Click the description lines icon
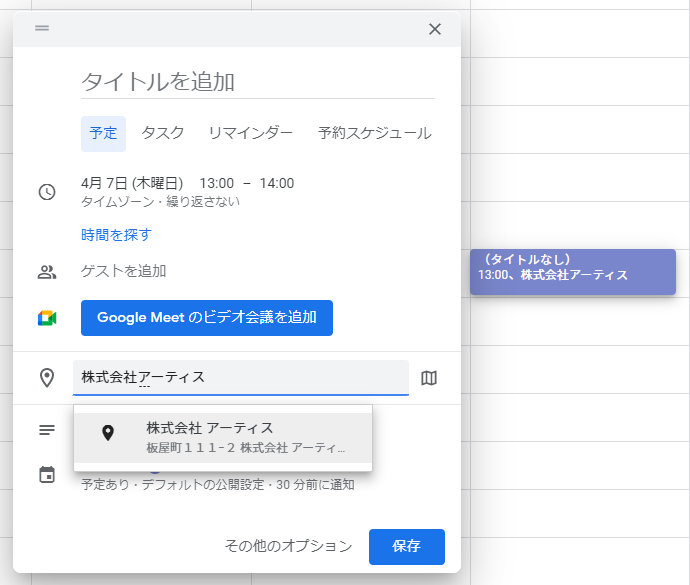The height and width of the screenshot is (585, 690). pos(47,430)
